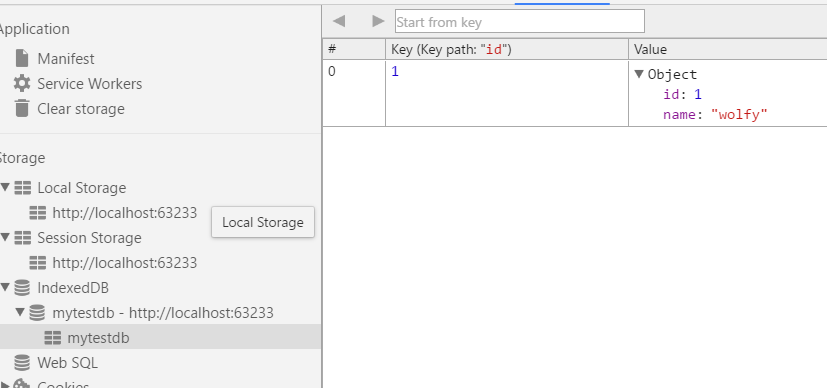Click the IndexedDB database icon
The image size is (827, 388).
tap(22, 288)
